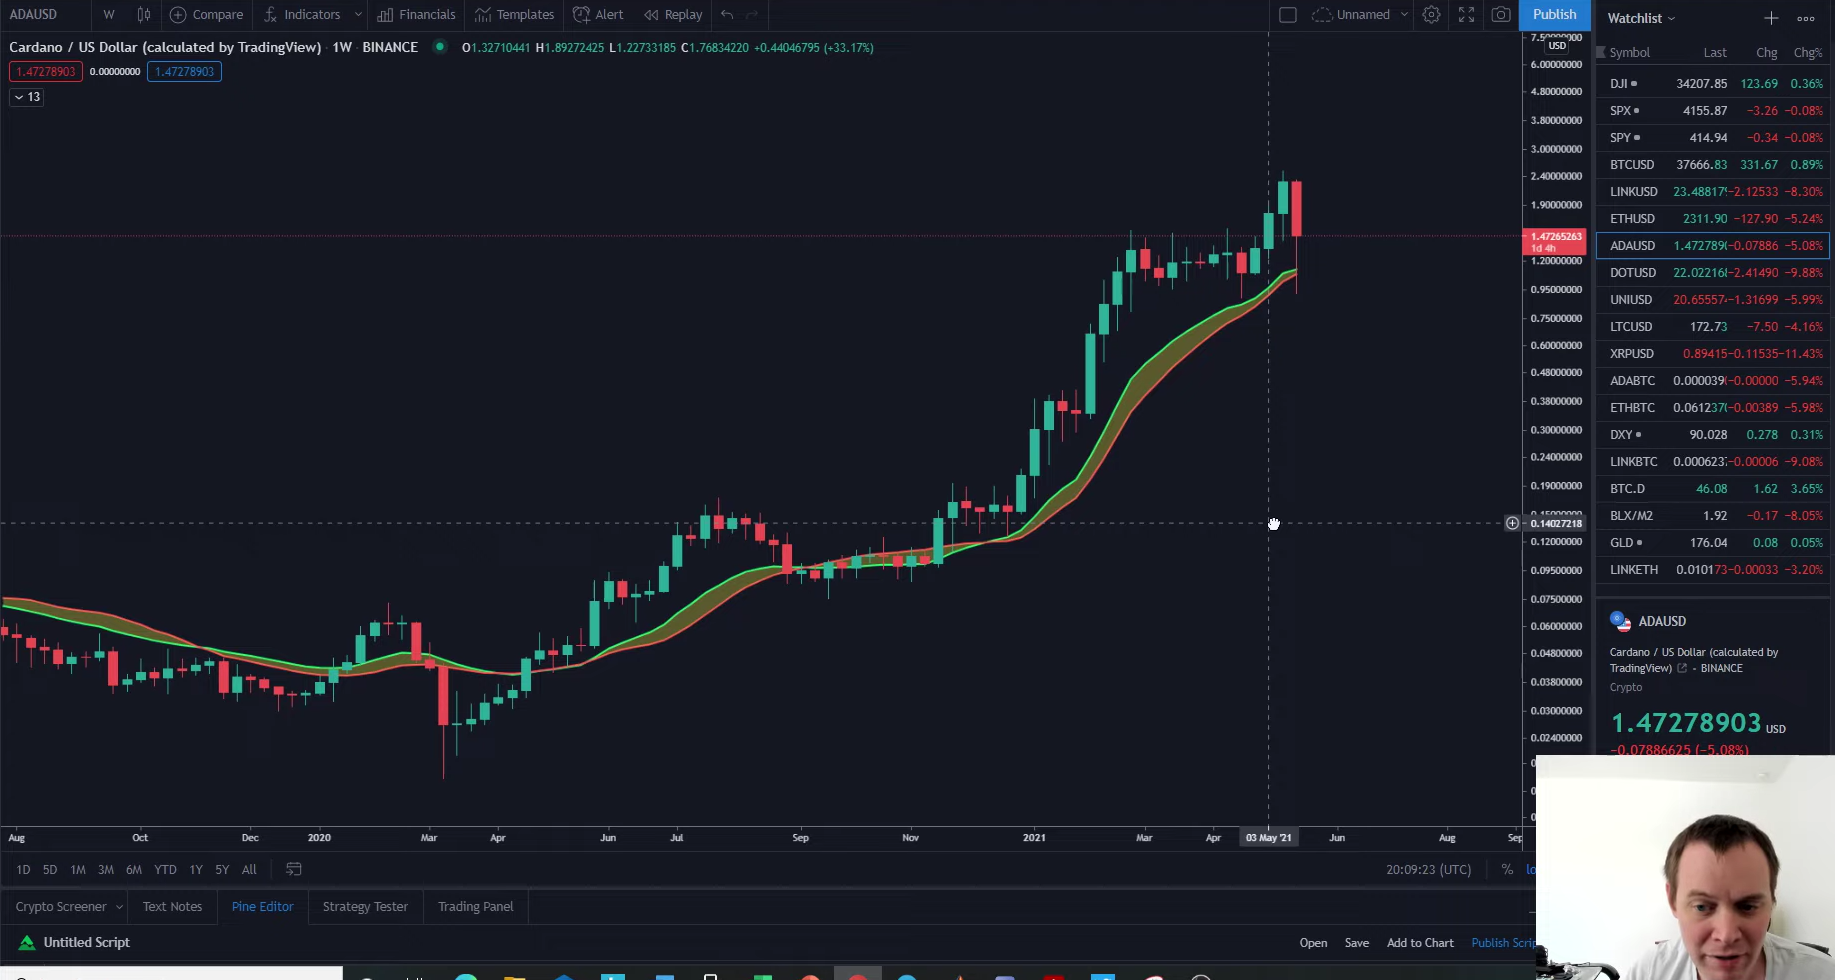Screen dimensions: 1835x980
Task: Select GLD row in watchlist
Action: tap(1714, 542)
